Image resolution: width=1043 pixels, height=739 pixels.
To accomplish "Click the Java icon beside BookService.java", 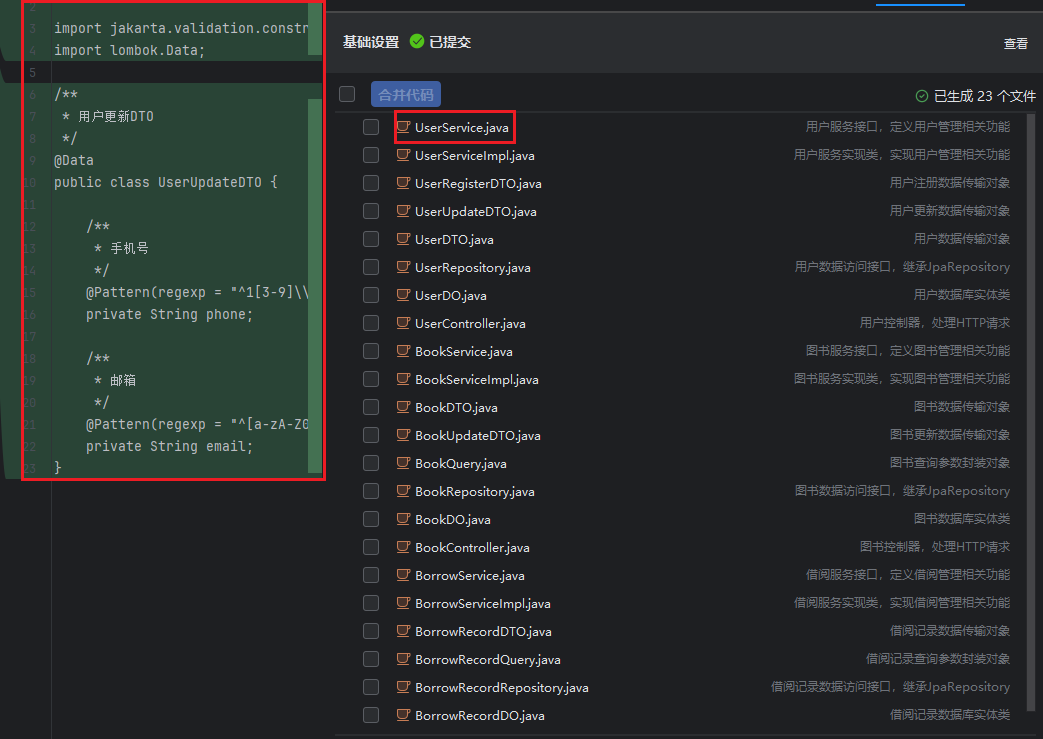I will (x=404, y=351).
